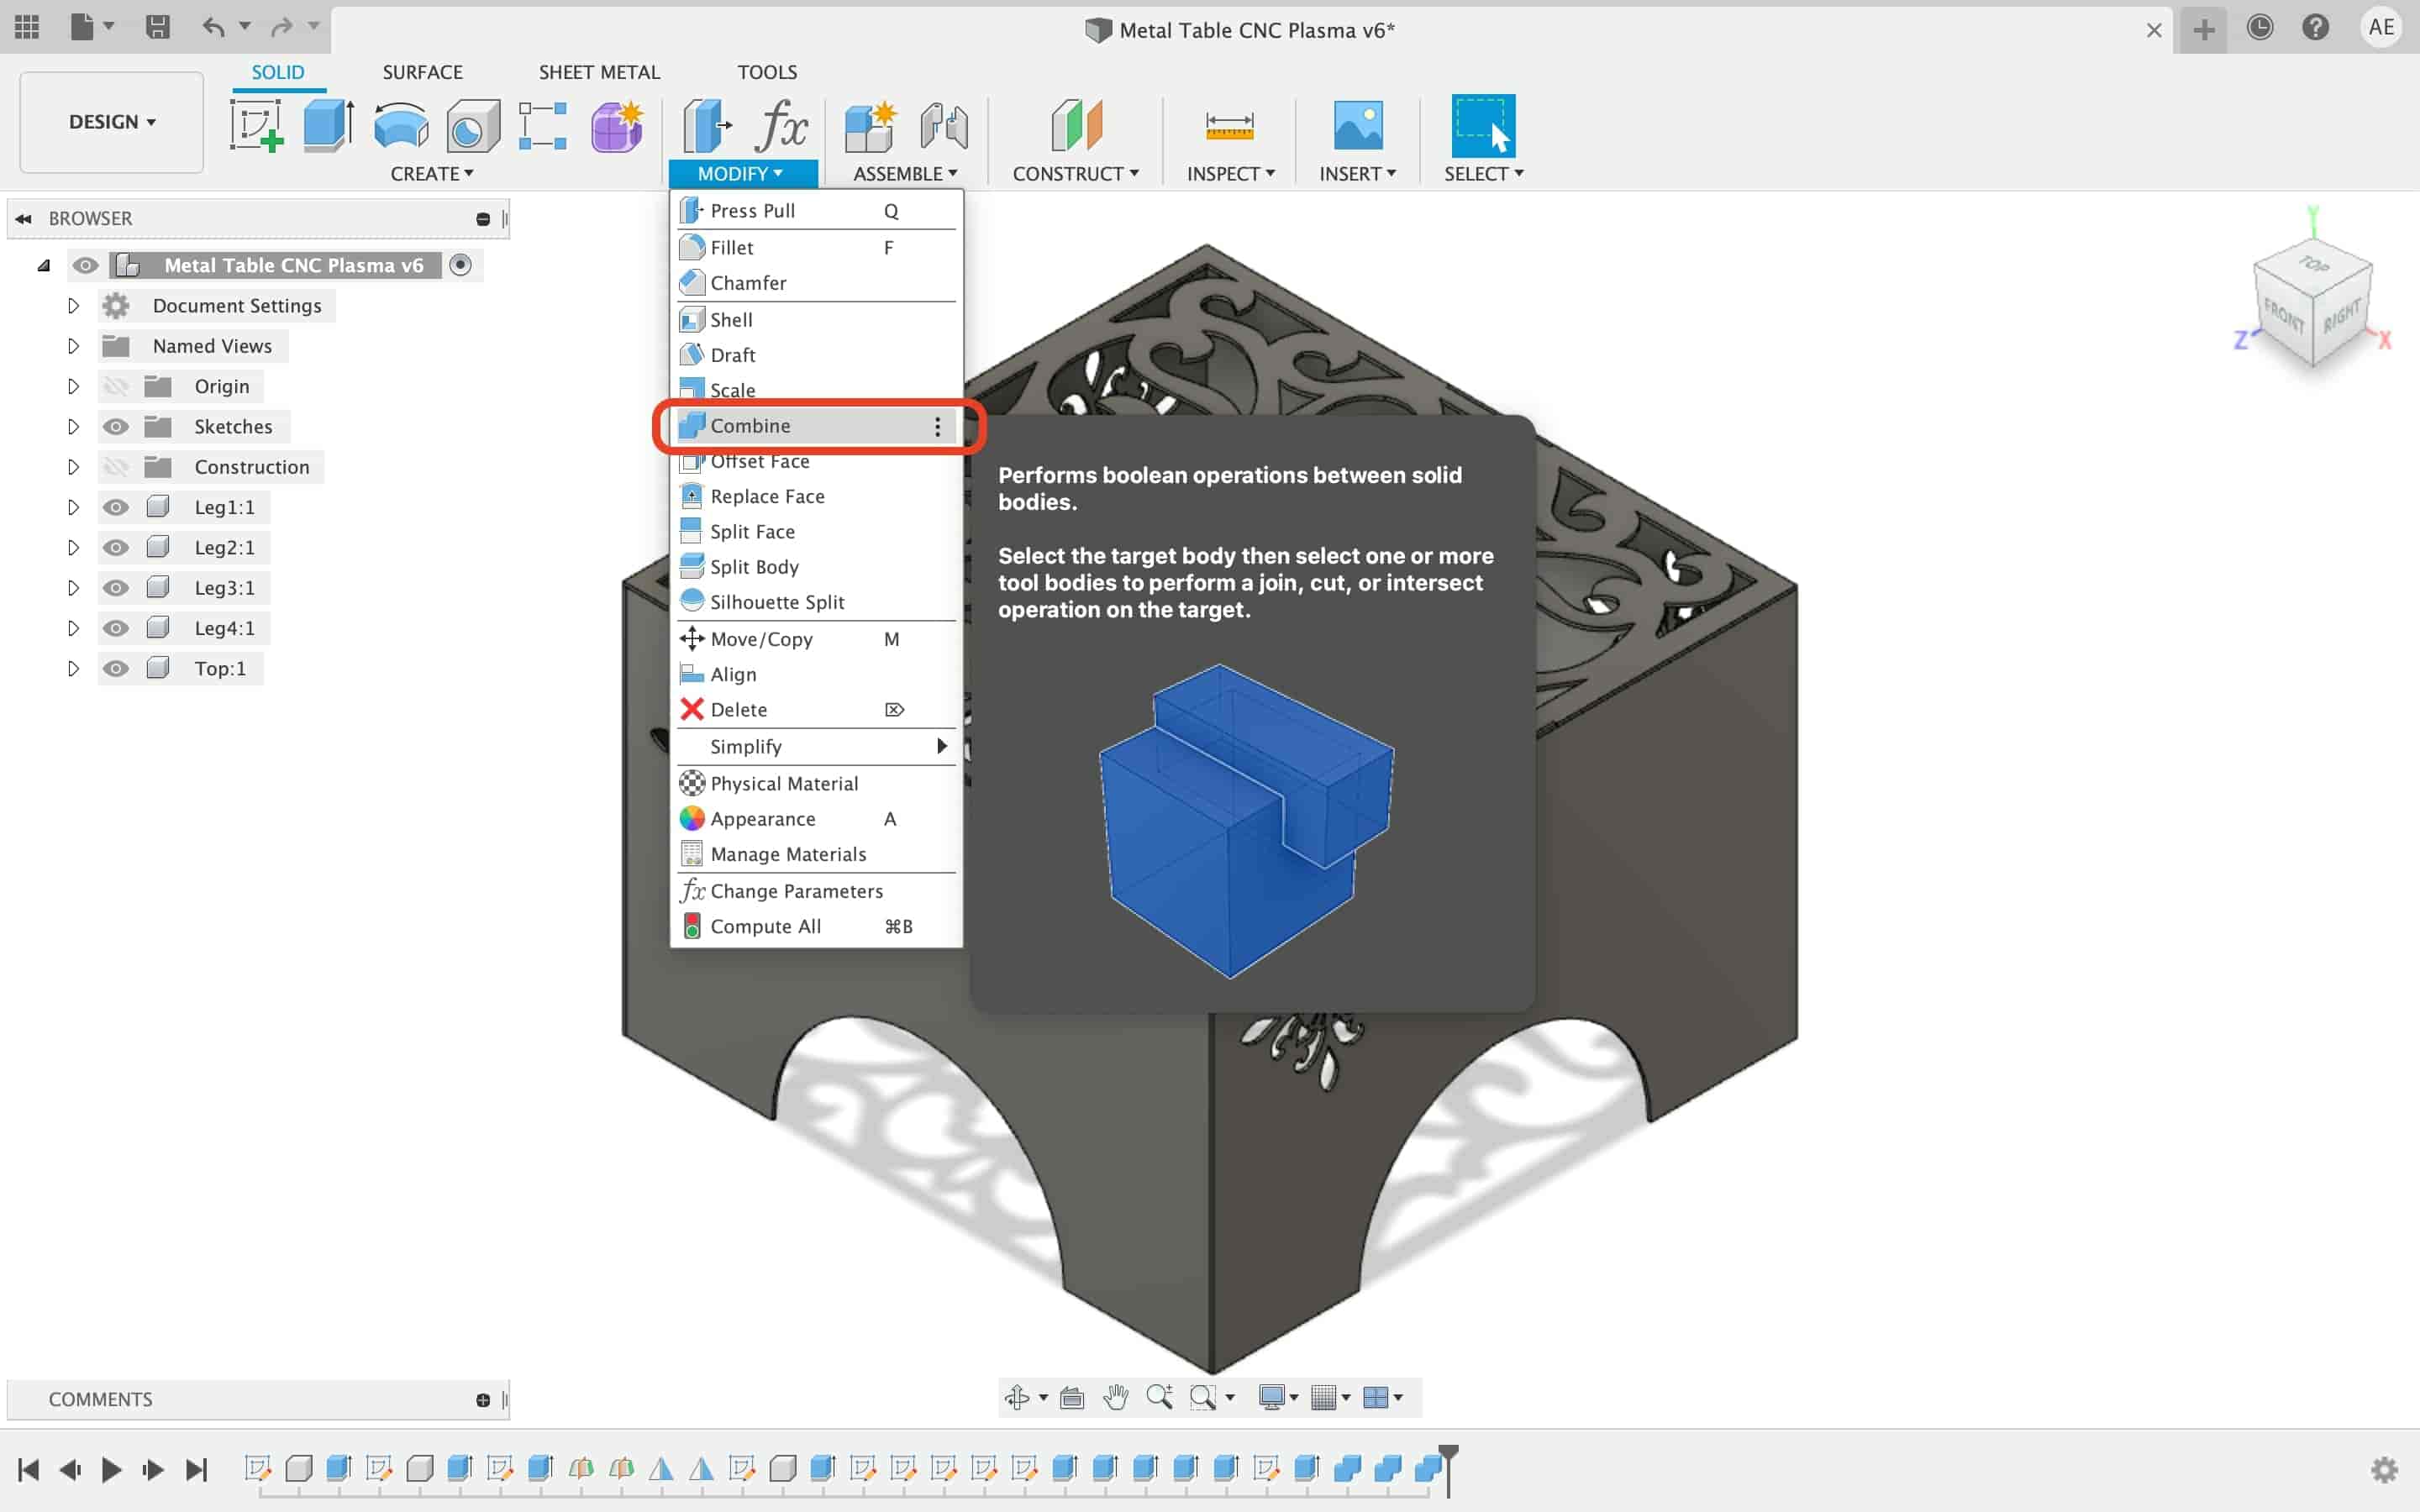The width and height of the screenshot is (2420, 1512).
Task: Click the Save icon
Action: point(157,27)
